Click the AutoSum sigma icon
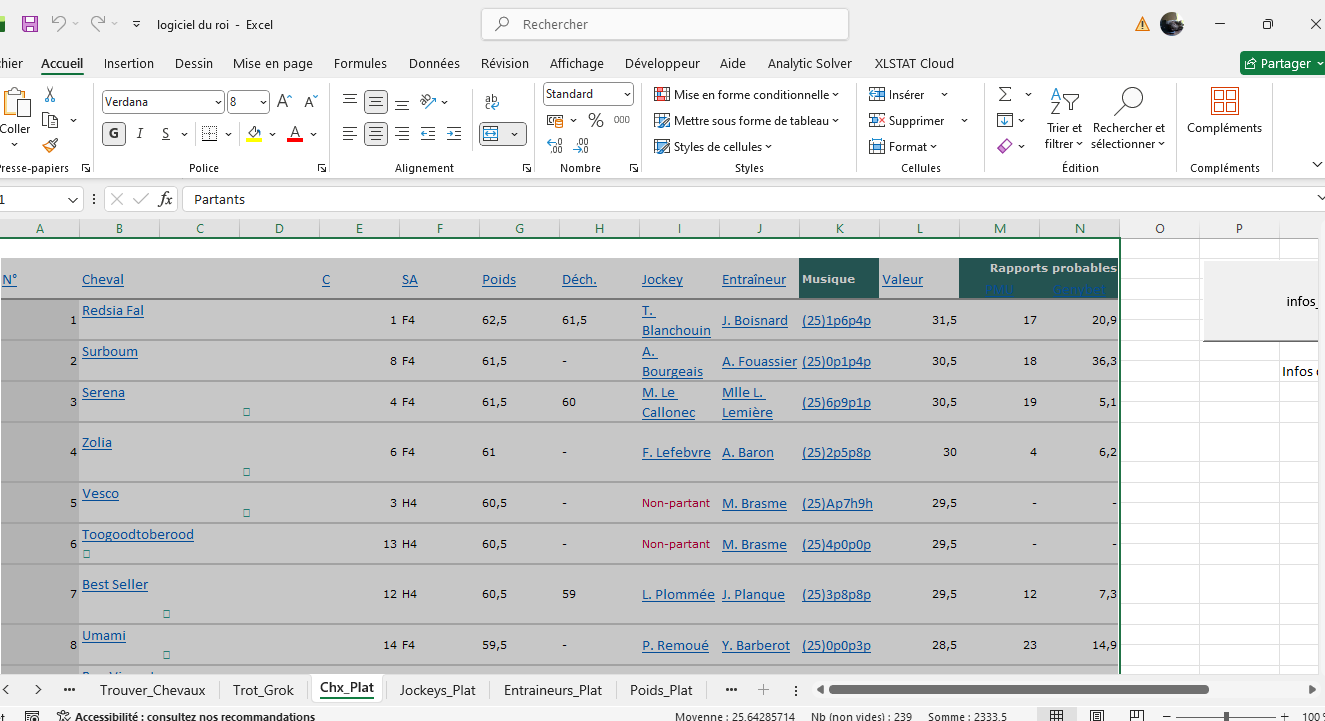The height and width of the screenshot is (721, 1325). (x=1005, y=94)
